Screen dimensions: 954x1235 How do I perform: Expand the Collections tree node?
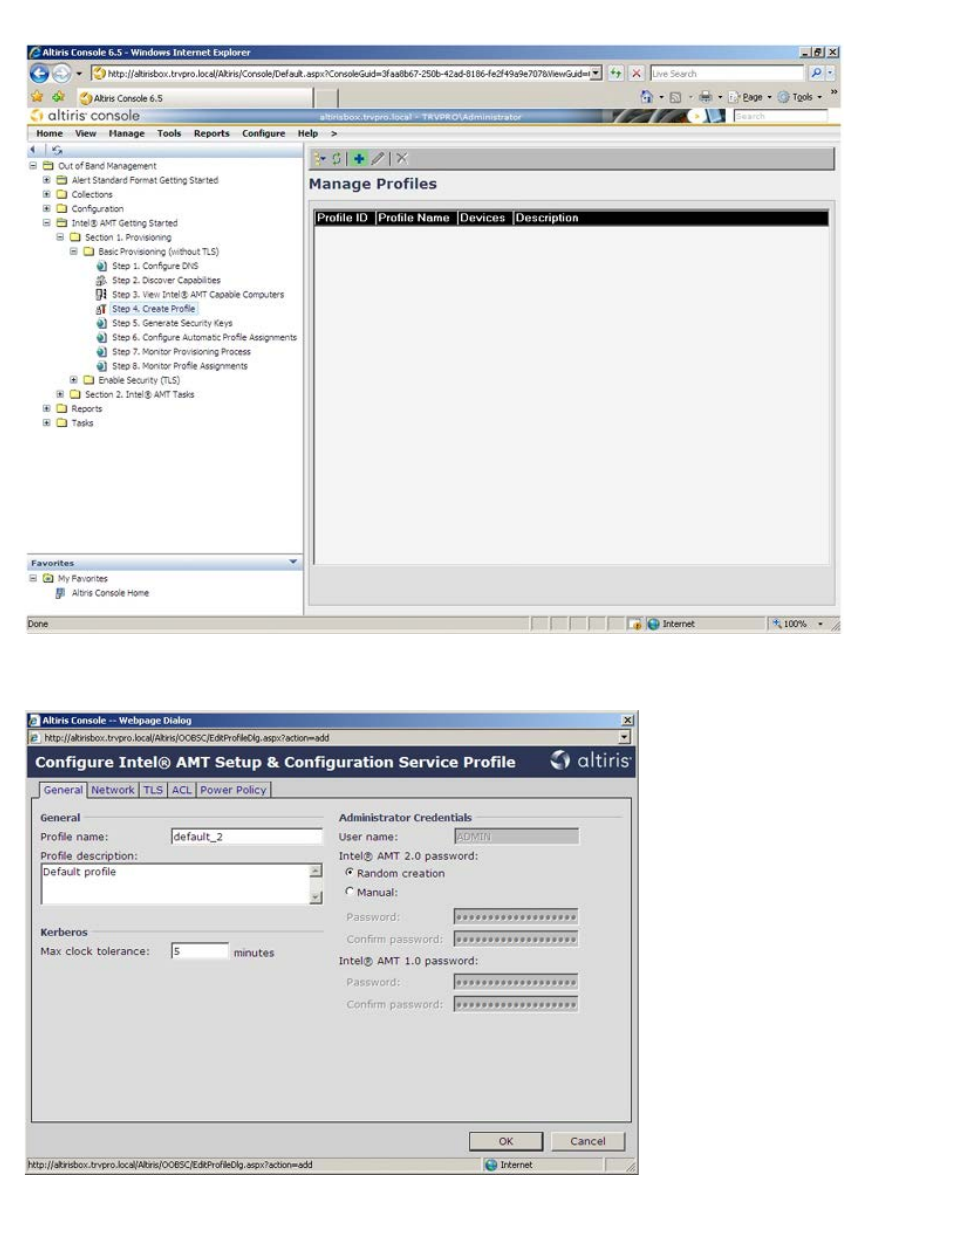(x=46, y=194)
